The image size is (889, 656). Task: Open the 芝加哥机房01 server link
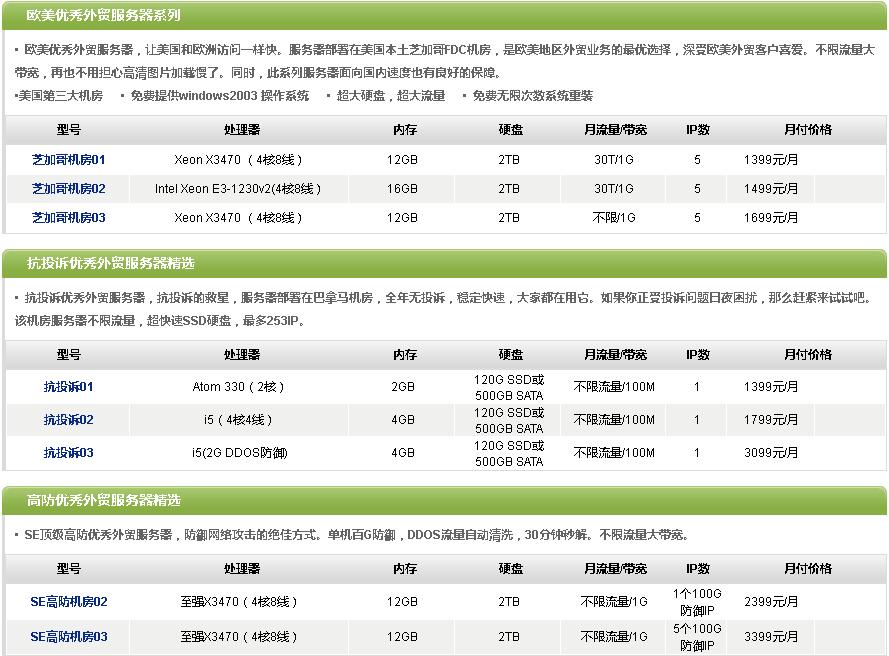(x=68, y=160)
